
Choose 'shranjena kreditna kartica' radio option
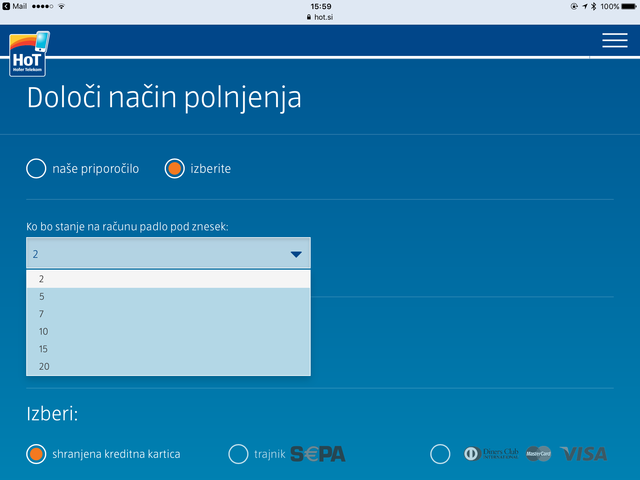click(36, 454)
